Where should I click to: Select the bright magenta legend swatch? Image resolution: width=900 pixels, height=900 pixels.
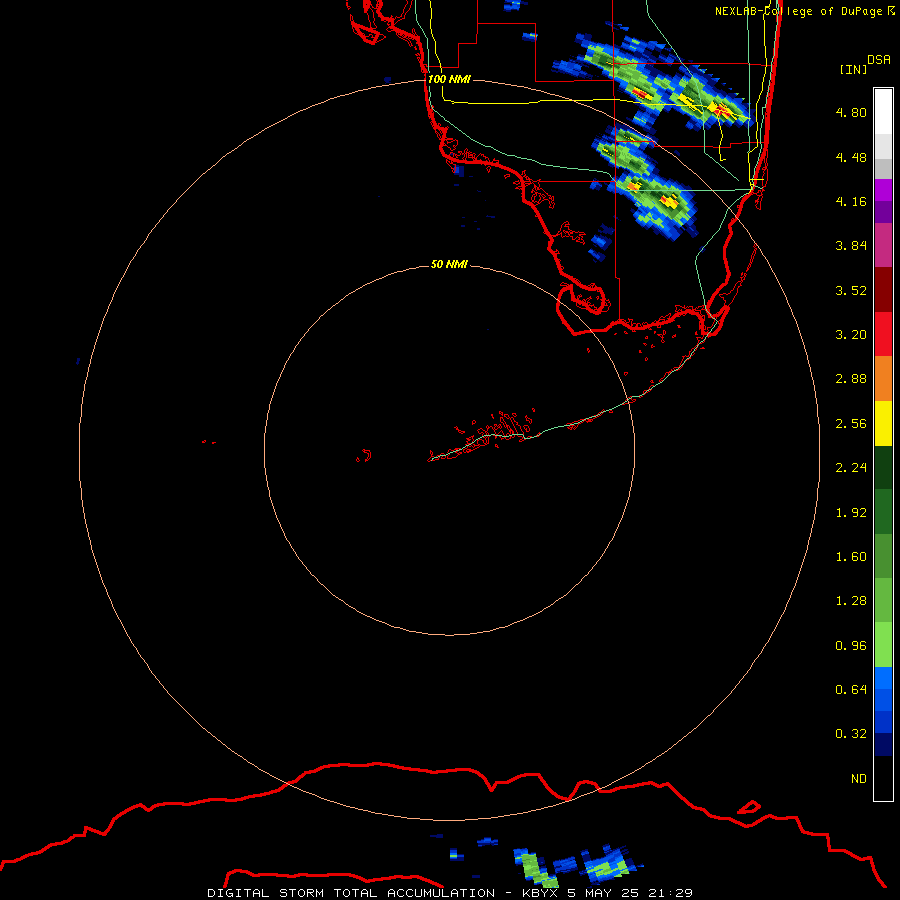[x=883, y=190]
